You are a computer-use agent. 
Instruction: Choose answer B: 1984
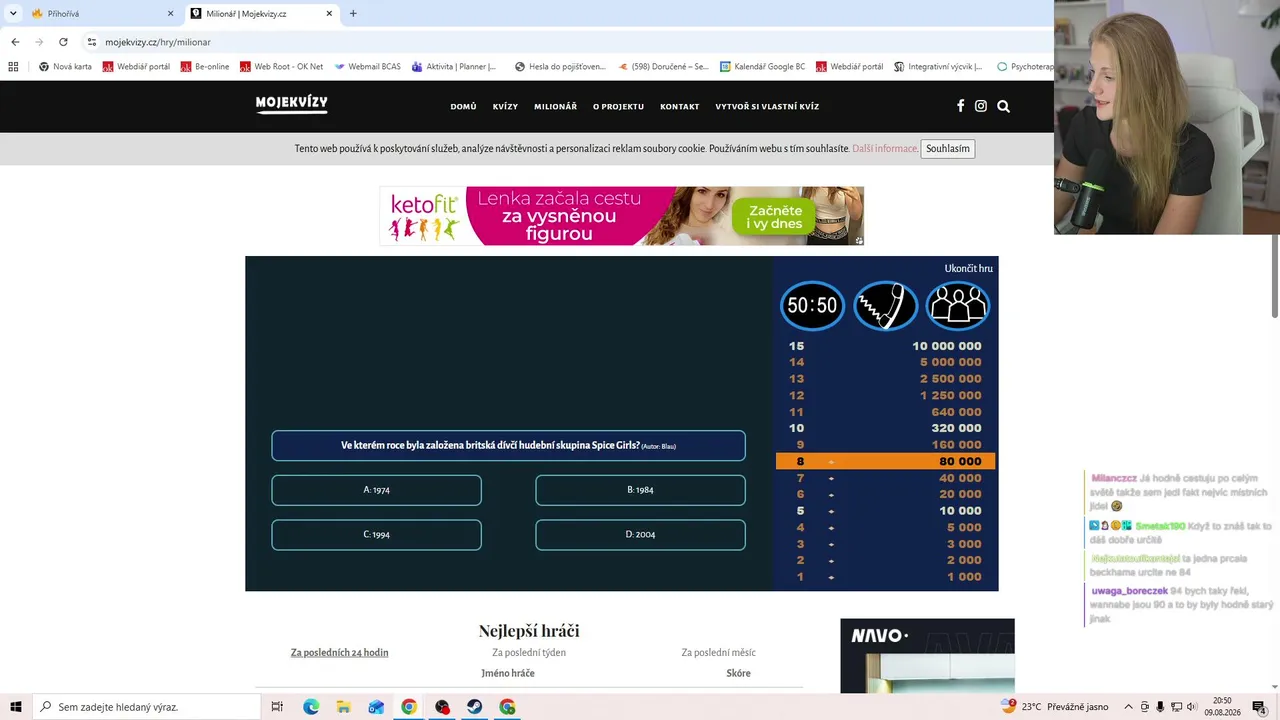[x=640, y=490]
